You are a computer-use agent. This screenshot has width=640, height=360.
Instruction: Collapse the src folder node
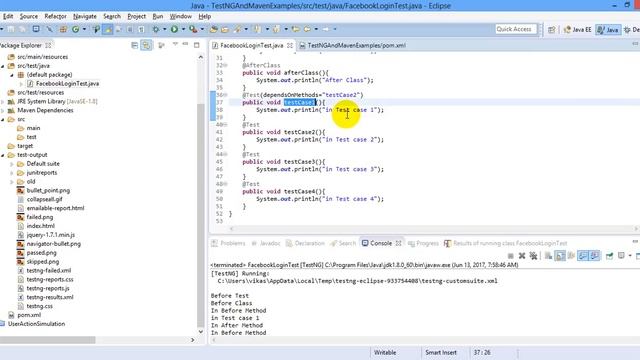click(x=3, y=119)
